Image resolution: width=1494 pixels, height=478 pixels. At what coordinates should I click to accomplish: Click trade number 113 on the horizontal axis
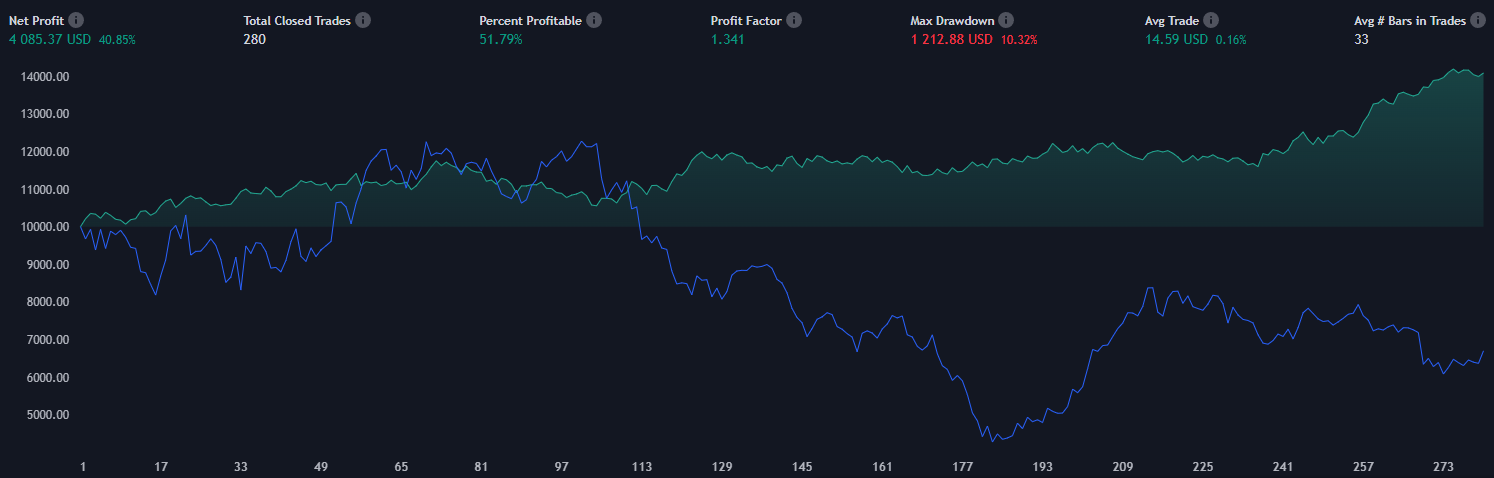[x=642, y=467]
